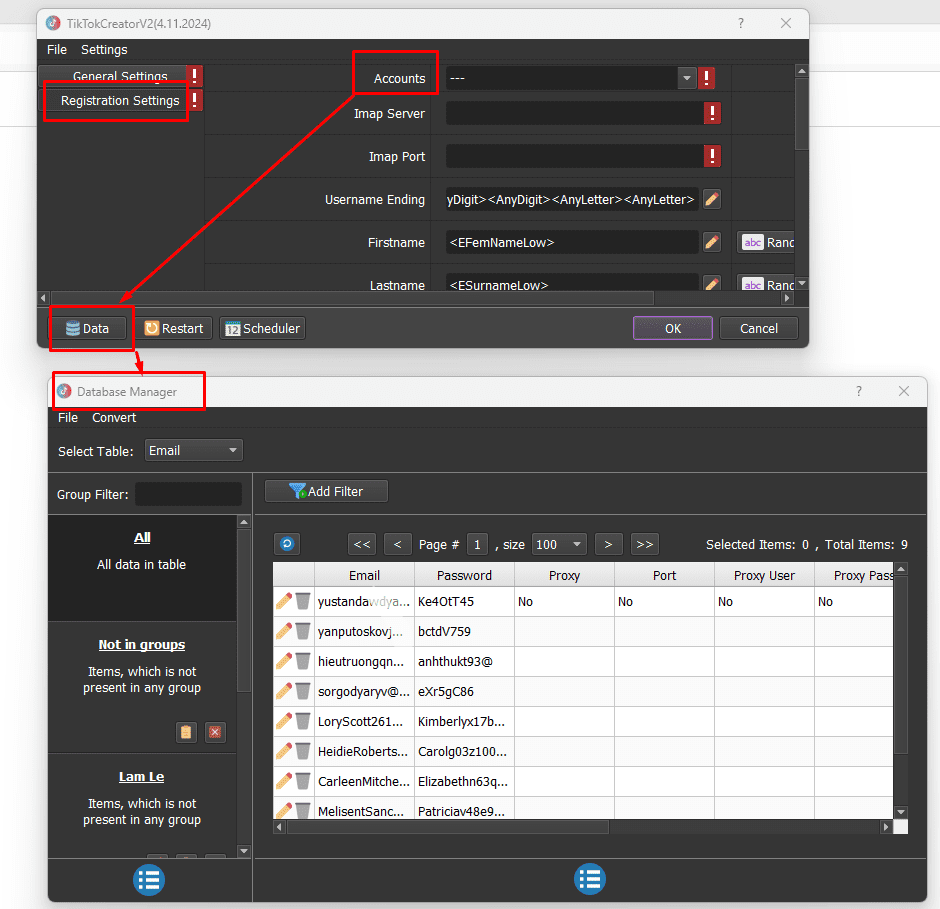Viewport: 940px width, 909px height.
Task: Click the Imap Server input field
Action: [575, 113]
